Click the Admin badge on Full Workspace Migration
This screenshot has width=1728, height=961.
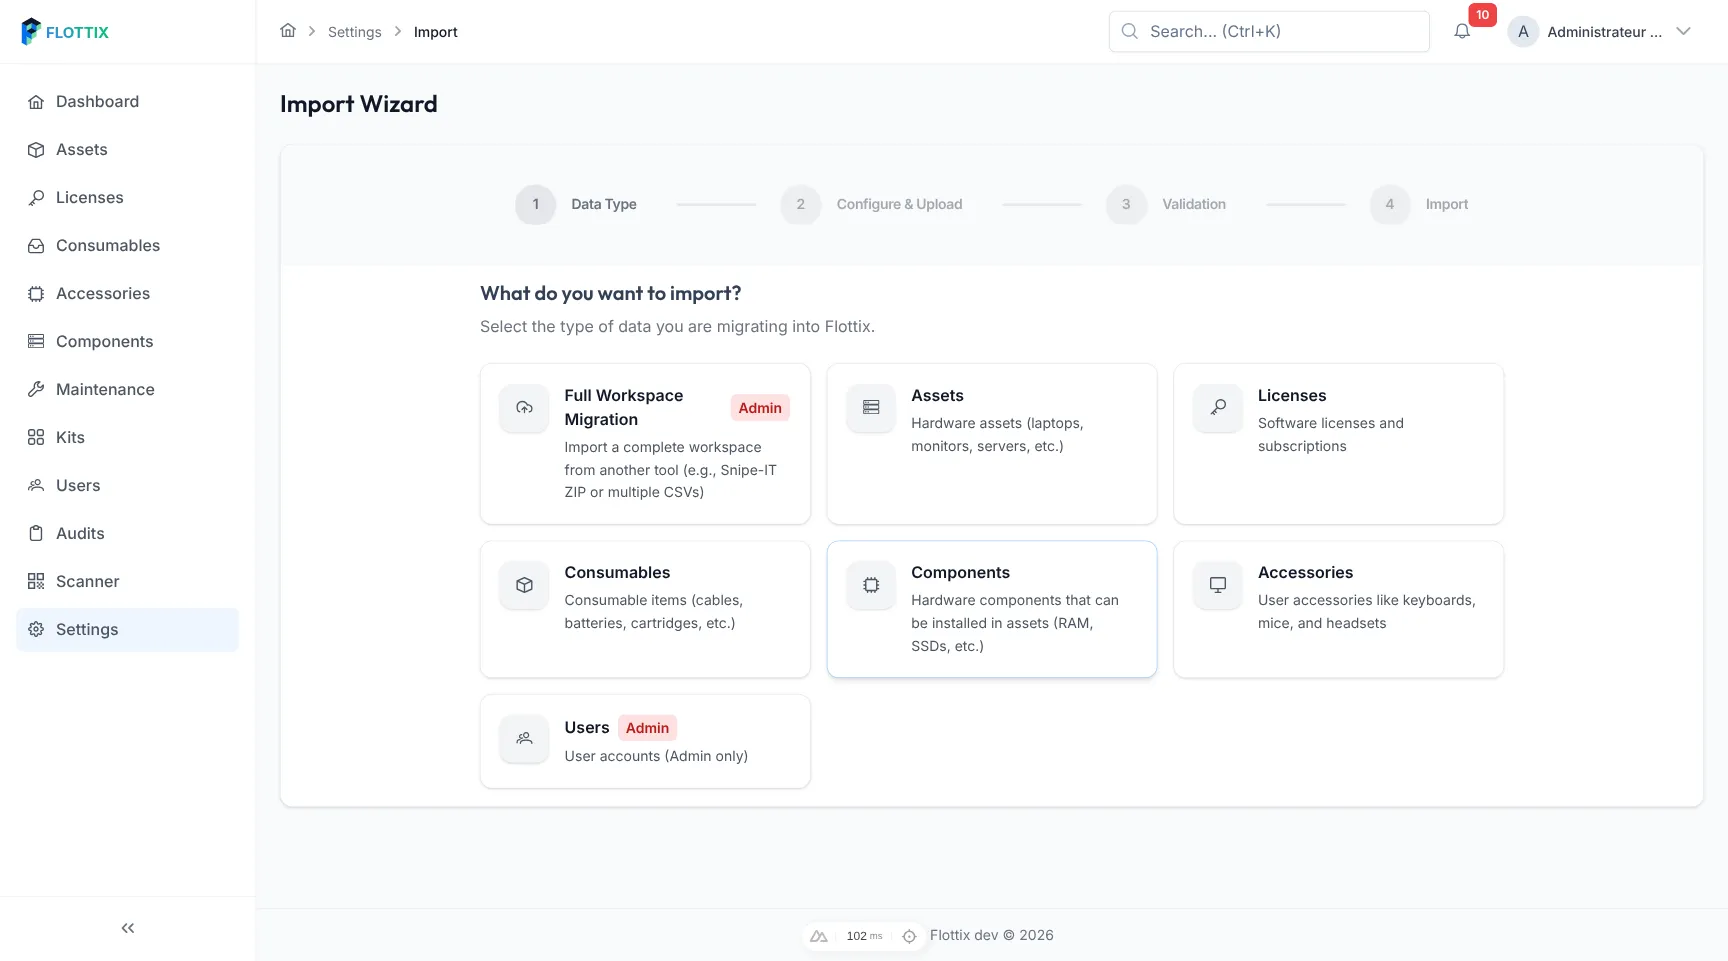point(760,408)
